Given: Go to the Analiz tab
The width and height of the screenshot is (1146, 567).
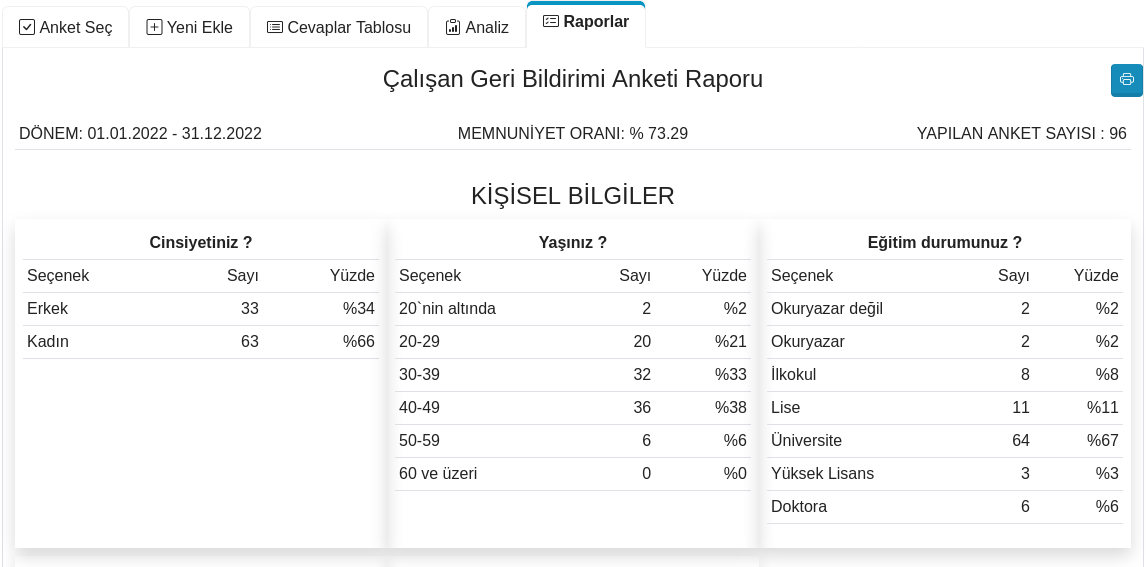Looking at the screenshot, I should (x=477, y=27).
